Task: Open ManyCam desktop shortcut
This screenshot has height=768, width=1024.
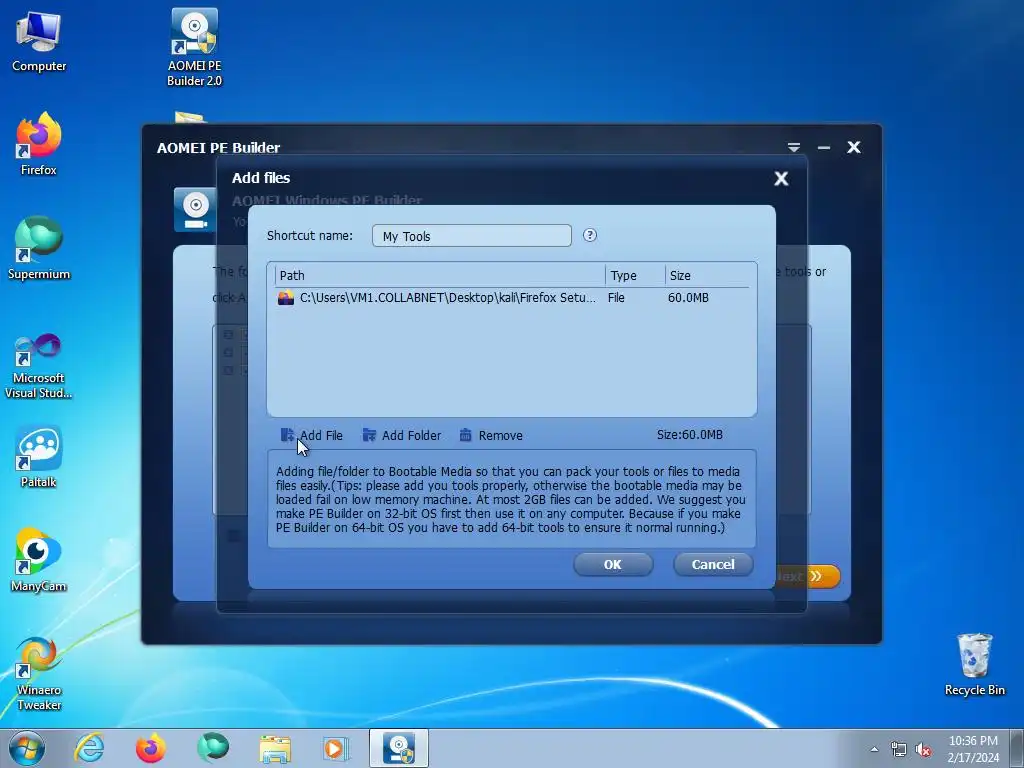Action: [39, 560]
